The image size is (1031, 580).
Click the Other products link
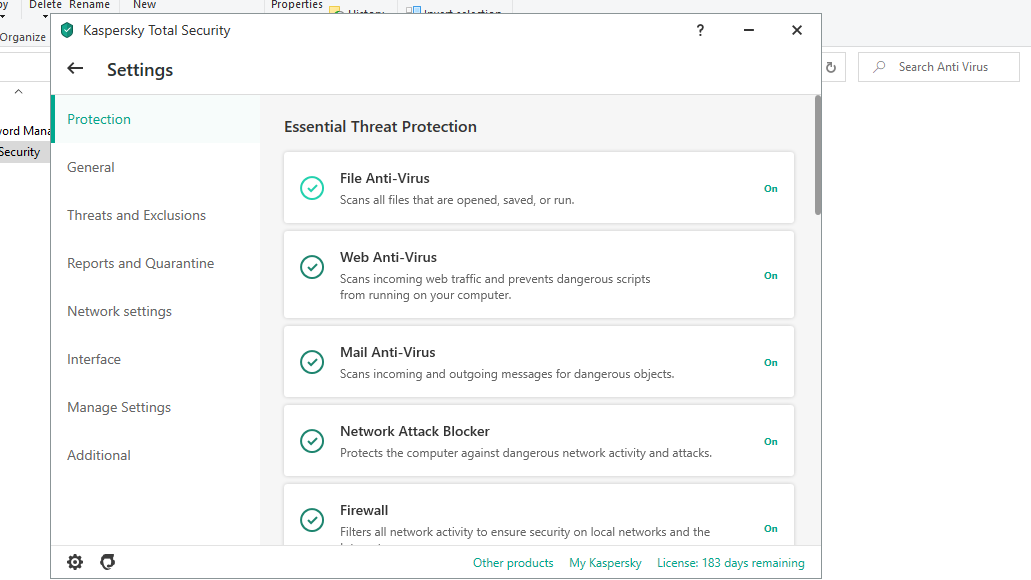pos(513,563)
